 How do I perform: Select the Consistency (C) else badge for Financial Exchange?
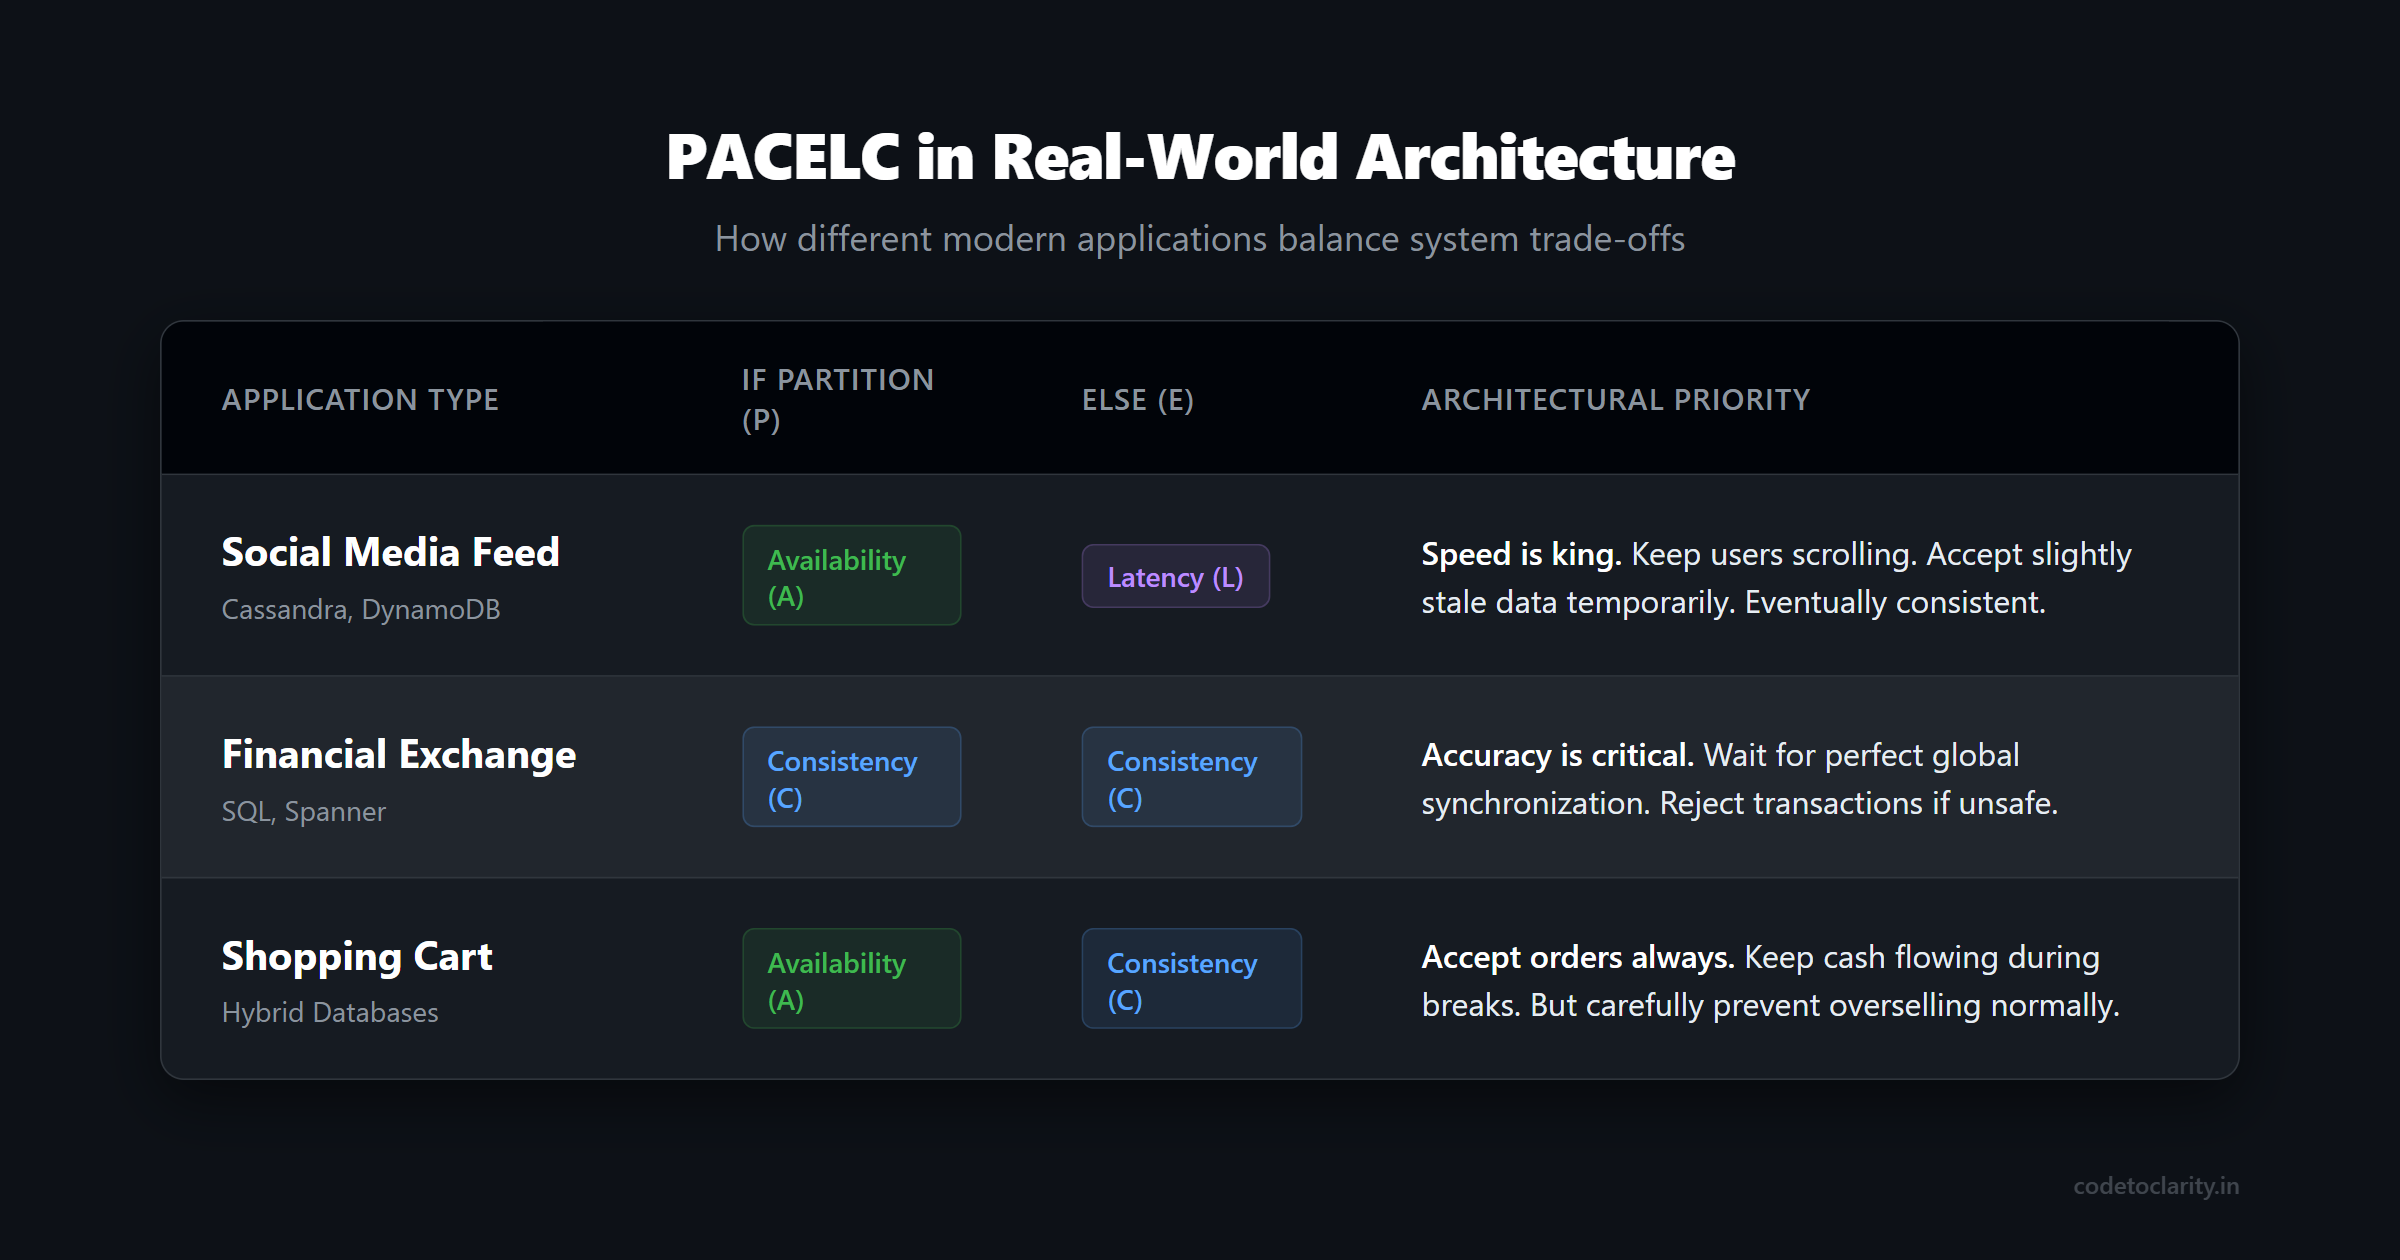click(x=1191, y=777)
